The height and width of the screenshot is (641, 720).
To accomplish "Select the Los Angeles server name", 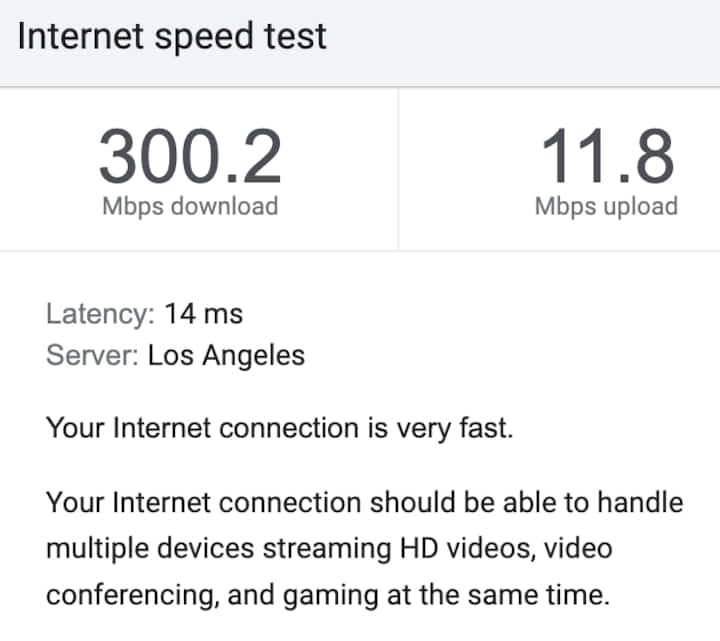I will click(x=226, y=355).
